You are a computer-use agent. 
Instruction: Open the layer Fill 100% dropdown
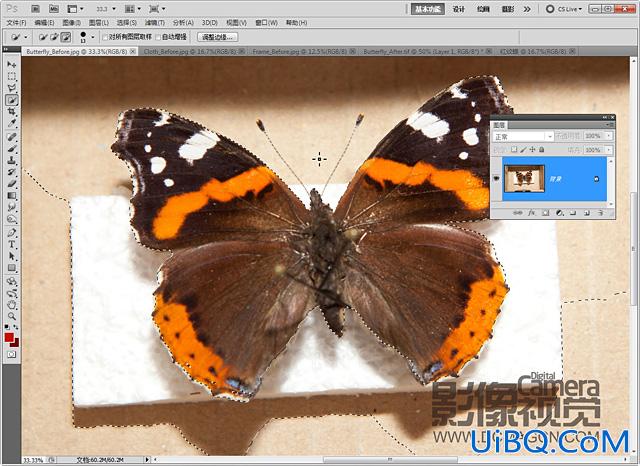(609, 150)
